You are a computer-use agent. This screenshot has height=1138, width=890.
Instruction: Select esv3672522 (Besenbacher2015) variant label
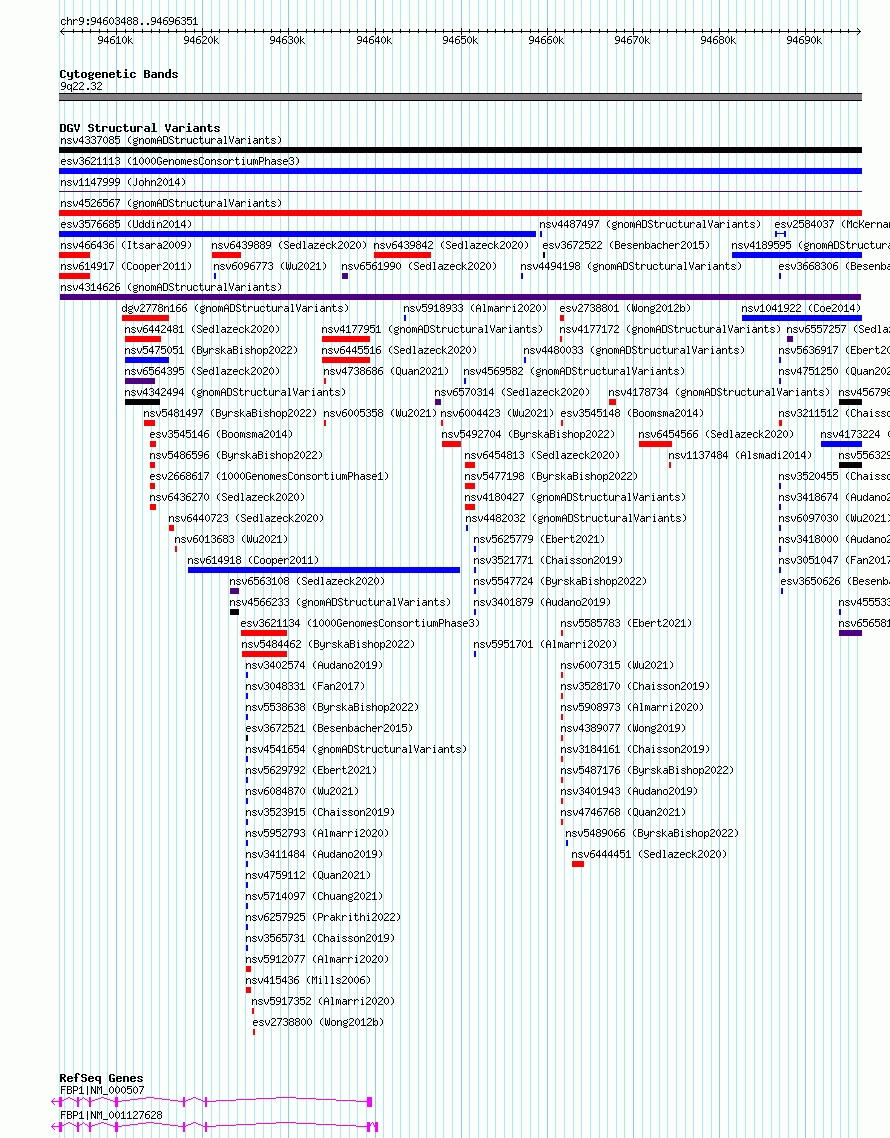(x=626, y=245)
